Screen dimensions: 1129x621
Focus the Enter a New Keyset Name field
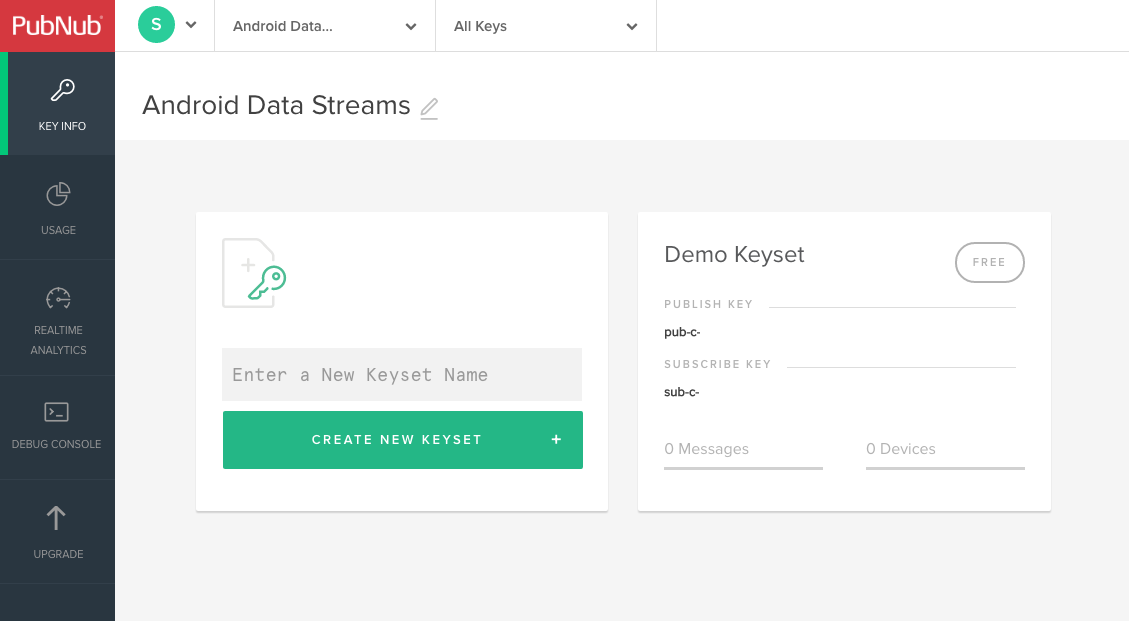[402, 375]
